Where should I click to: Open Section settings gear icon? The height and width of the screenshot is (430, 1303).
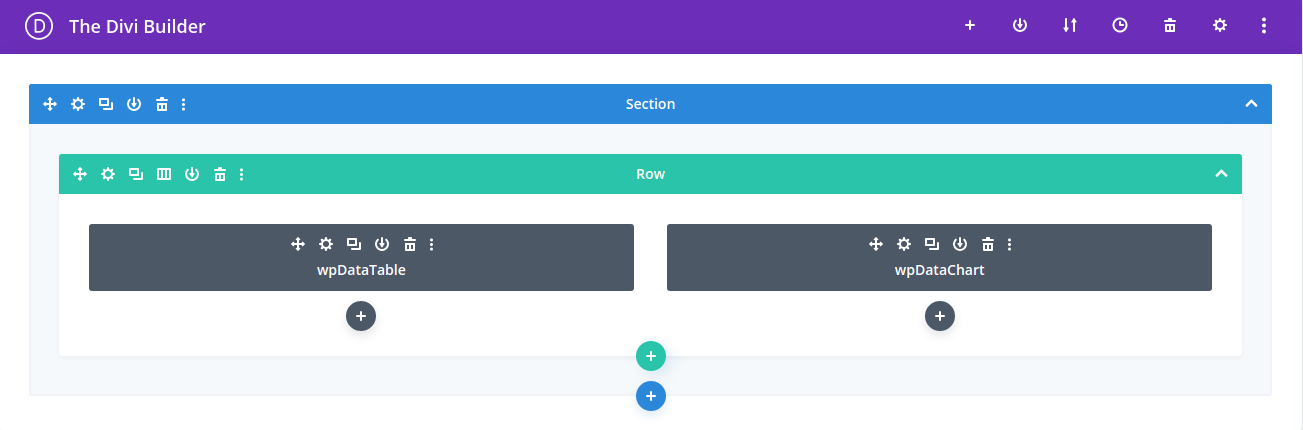(x=78, y=104)
